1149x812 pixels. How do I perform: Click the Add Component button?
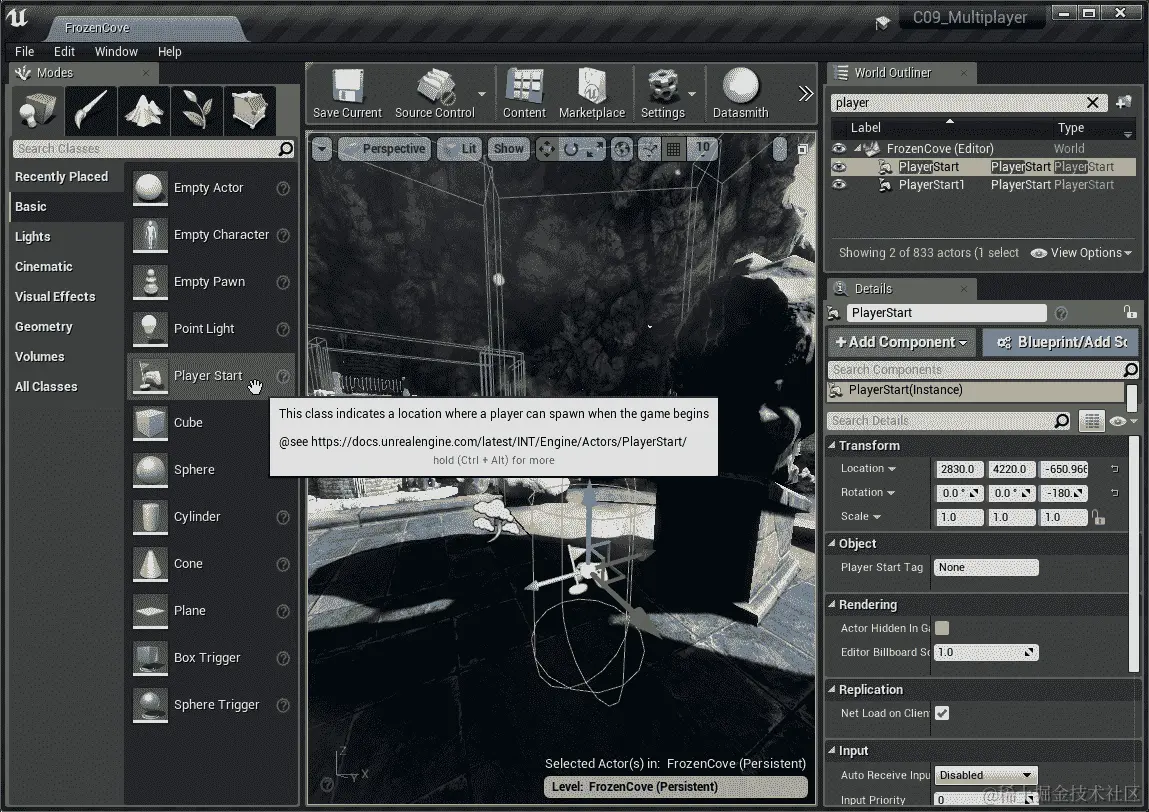901,342
